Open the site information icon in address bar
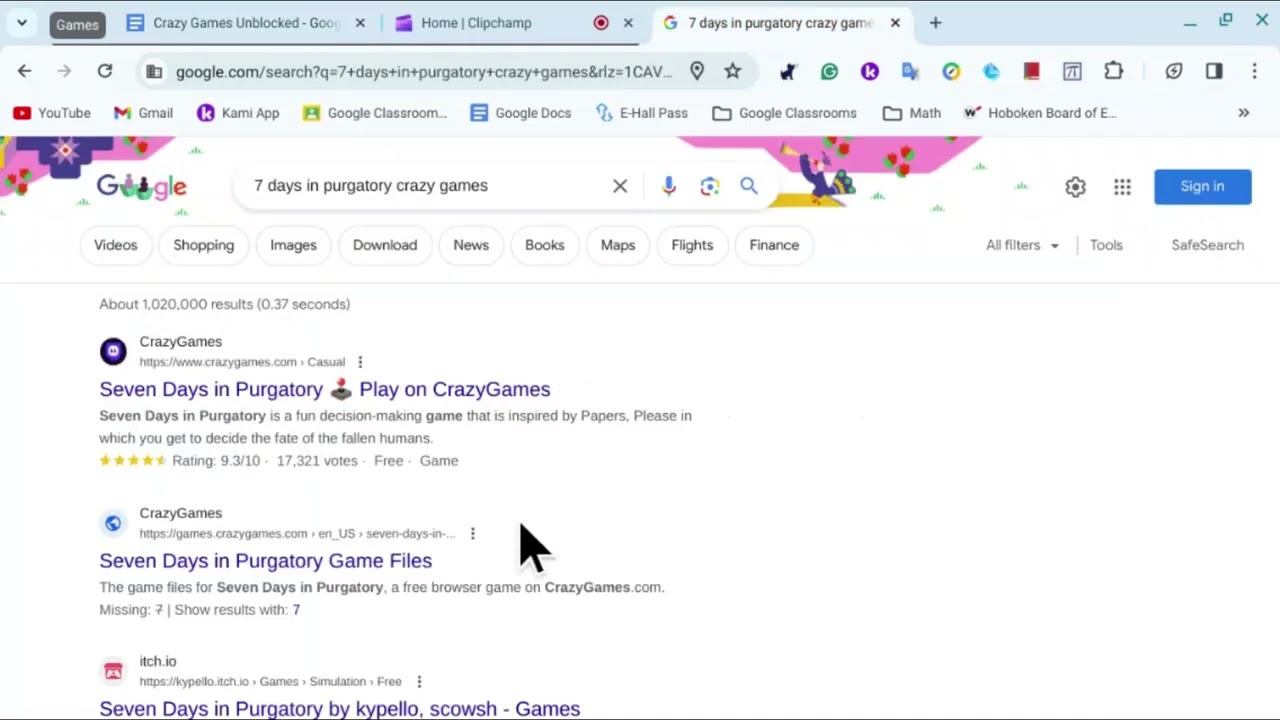This screenshot has width=1280, height=720. click(153, 72)
